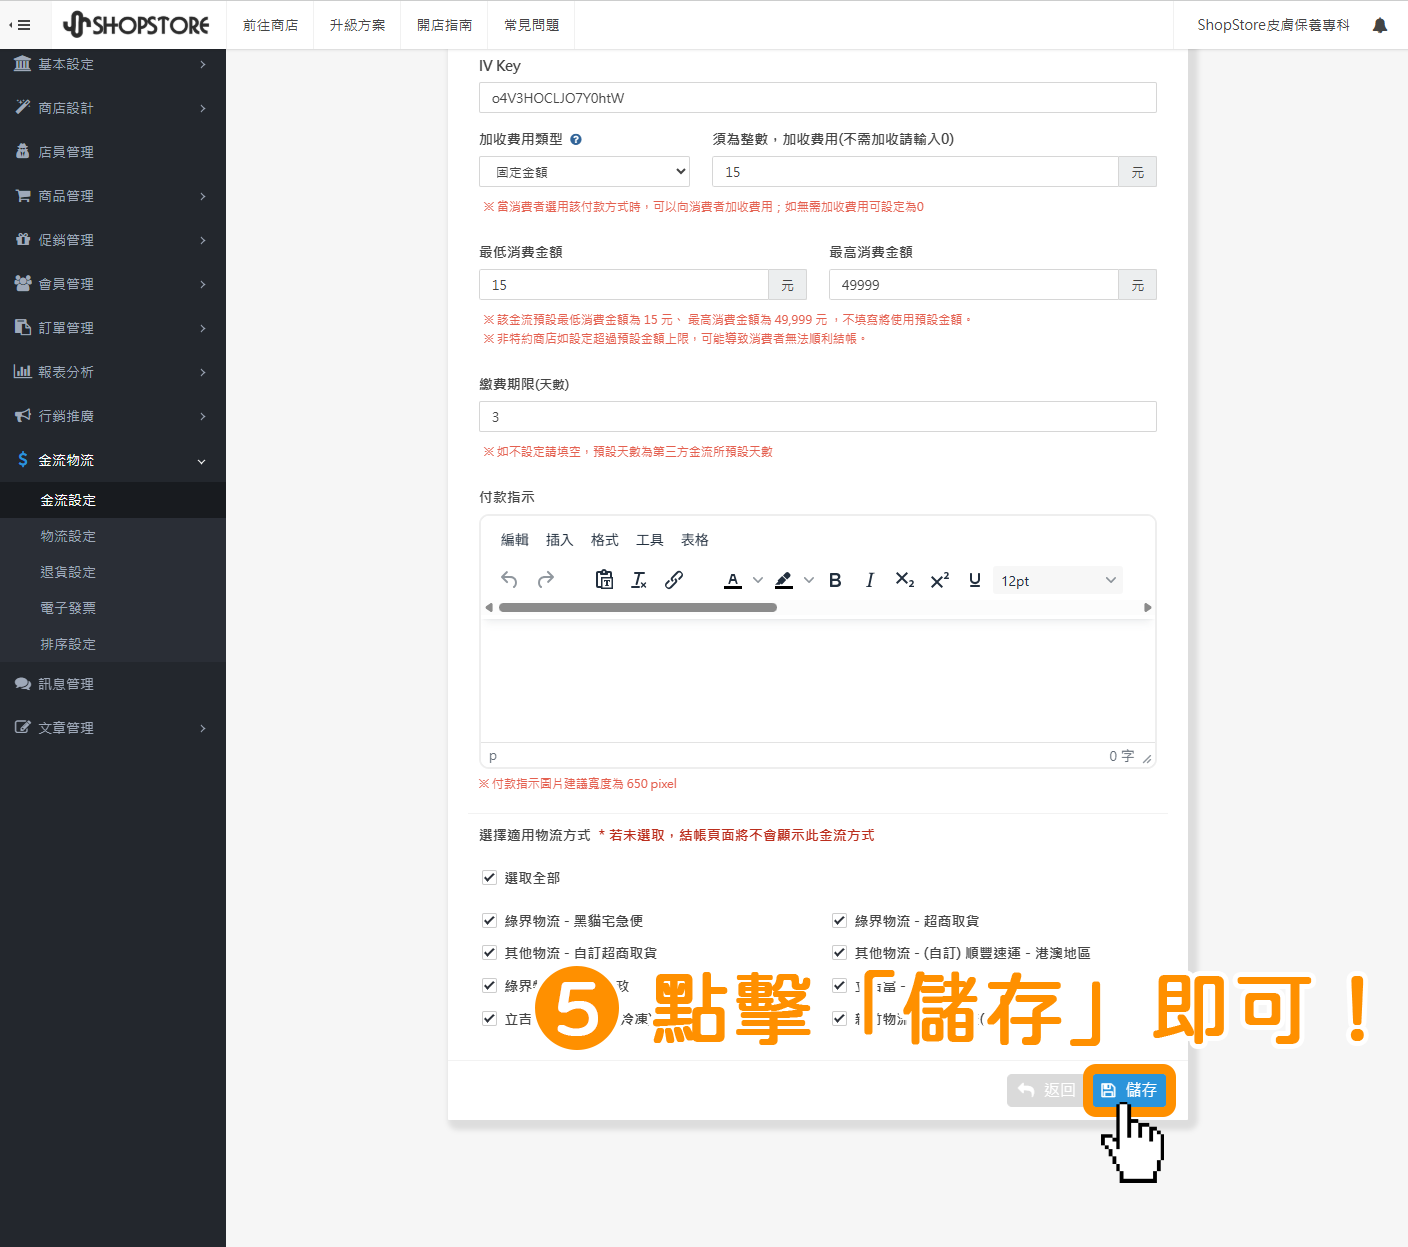The height and width of the screenshot is (1247, 1408).
Task: Click the IV Key input field
Action: tap(817, 97)
